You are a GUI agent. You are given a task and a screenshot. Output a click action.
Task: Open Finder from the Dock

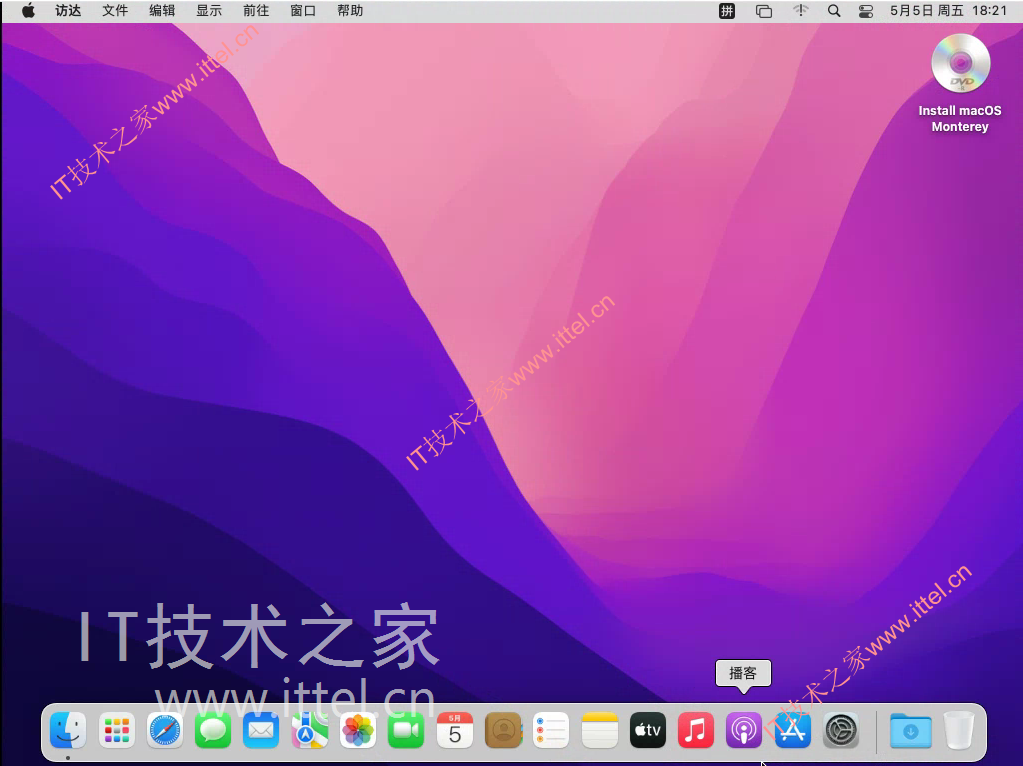[68, 730]
